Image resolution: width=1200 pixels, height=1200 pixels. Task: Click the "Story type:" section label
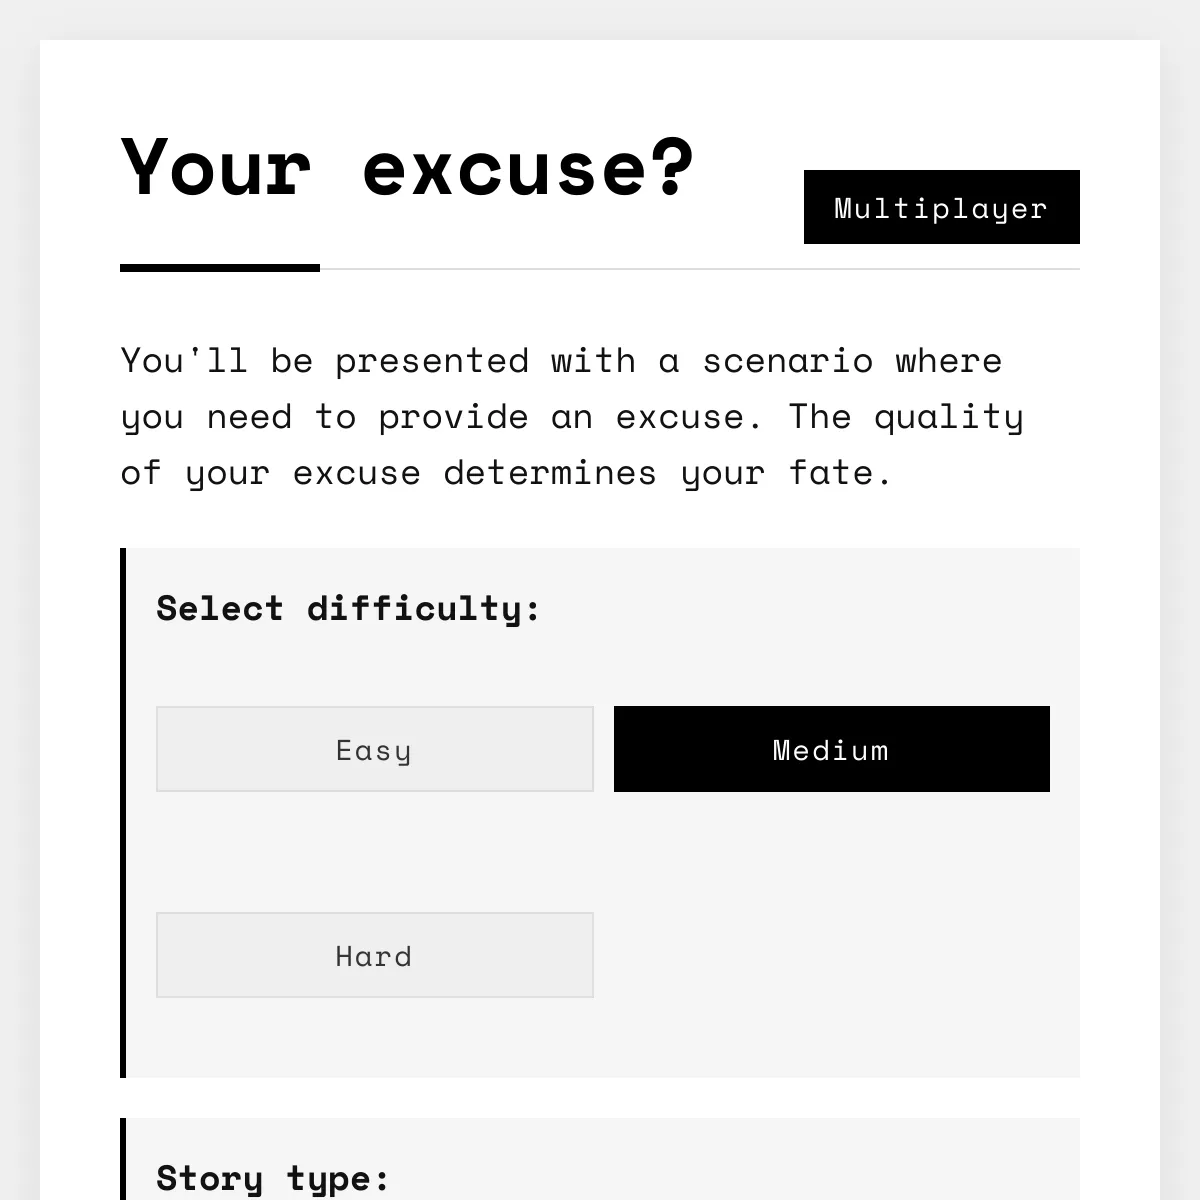pyautogui.click(x=273, y=1178)
